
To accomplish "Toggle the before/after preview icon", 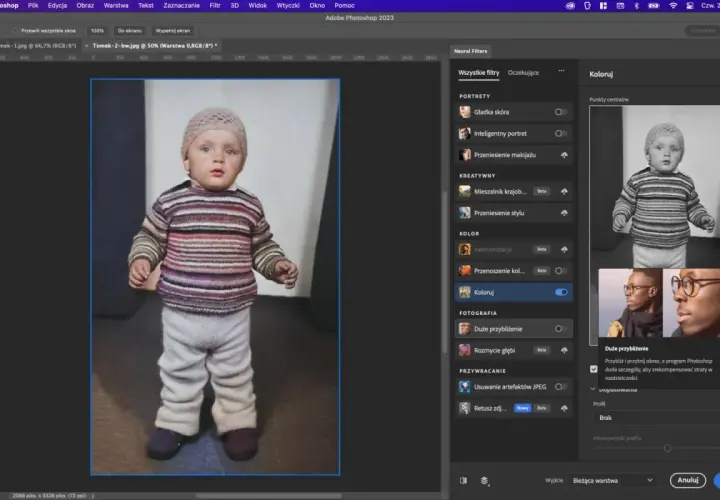I will tap(463, 480).
